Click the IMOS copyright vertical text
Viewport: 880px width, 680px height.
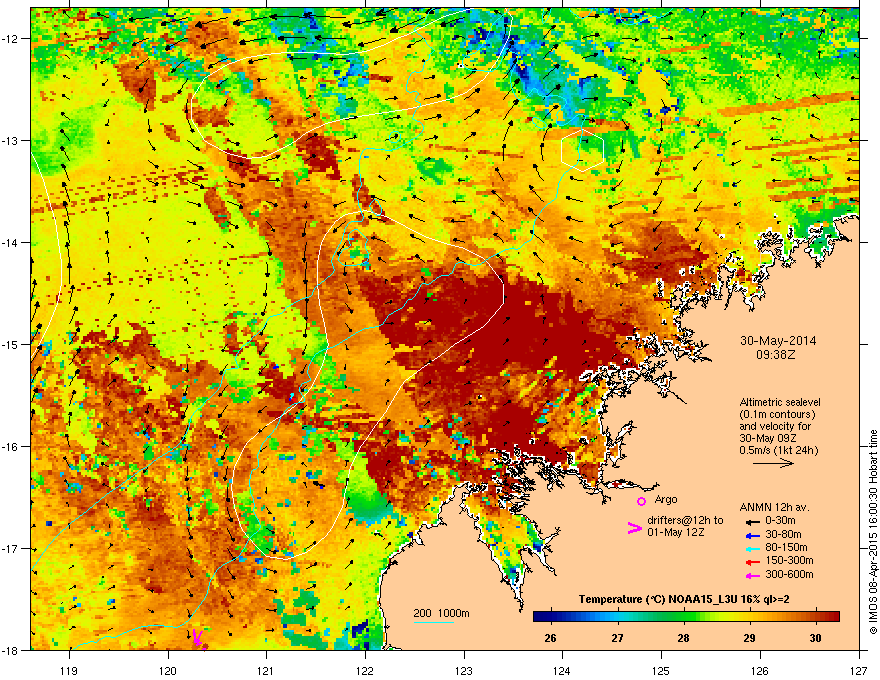point(873,532)
